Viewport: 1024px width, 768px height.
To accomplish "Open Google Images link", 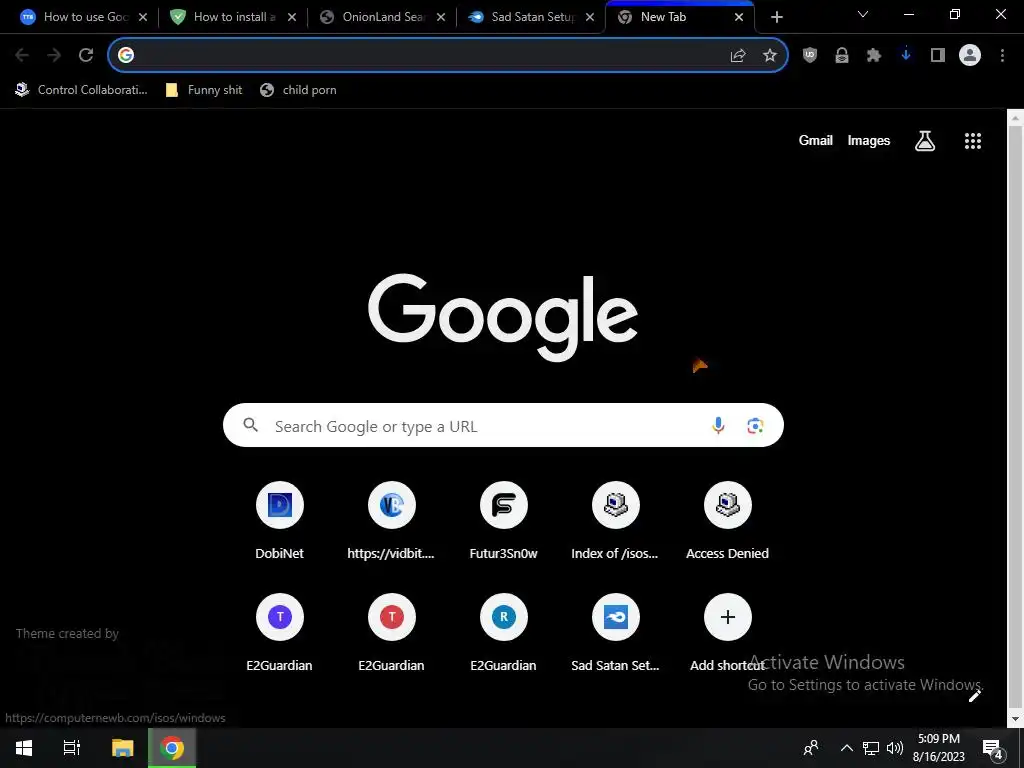I will tap(869, 140).
